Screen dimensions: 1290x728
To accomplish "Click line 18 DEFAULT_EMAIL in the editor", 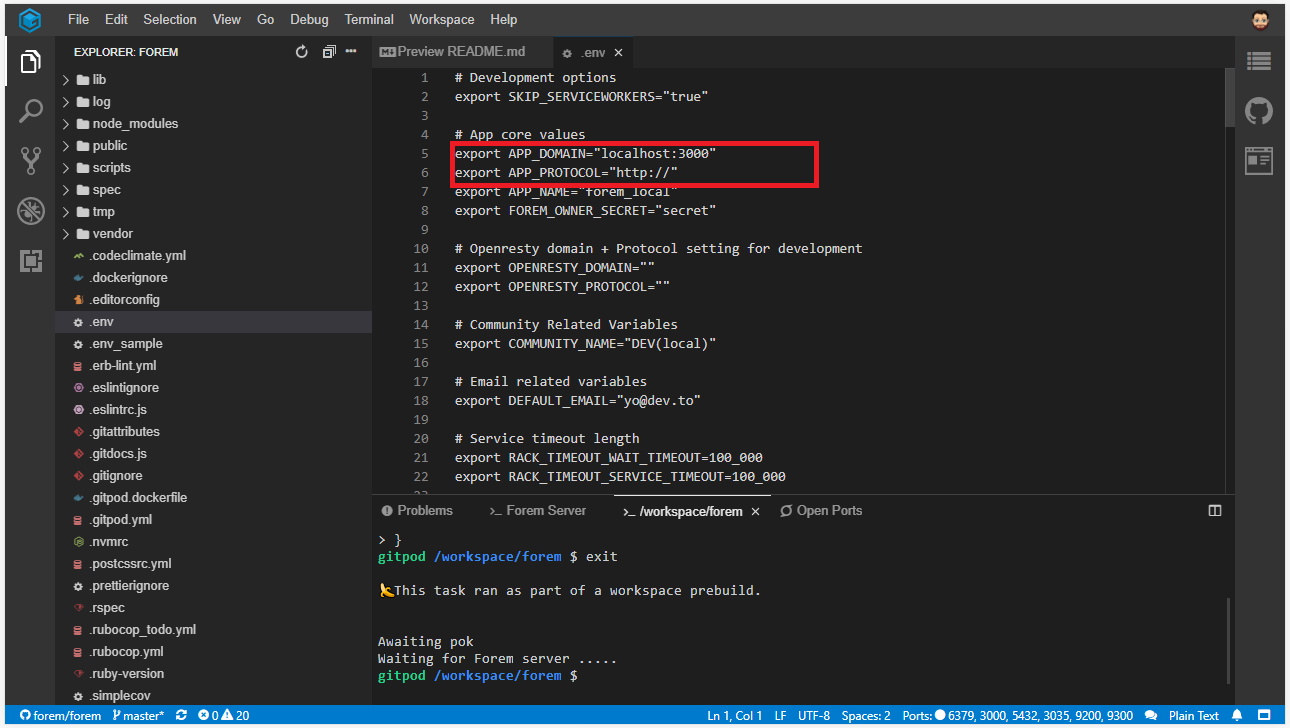I will pos(577,401).
